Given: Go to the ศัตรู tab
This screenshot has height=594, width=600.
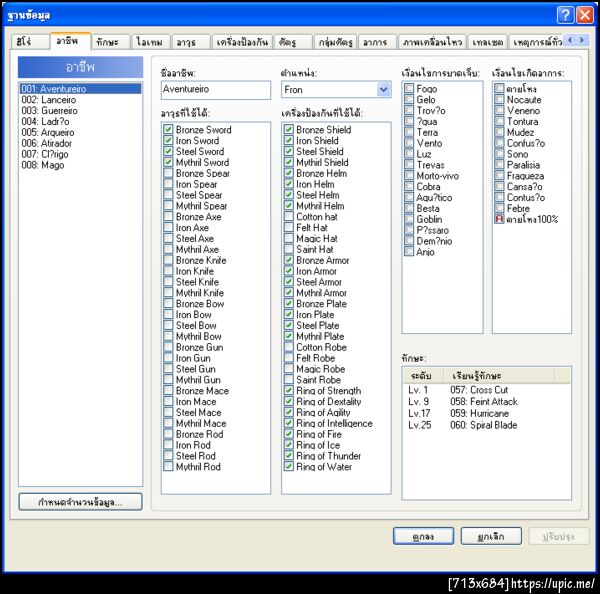Looking at the screenshot, I should [288, 42].
